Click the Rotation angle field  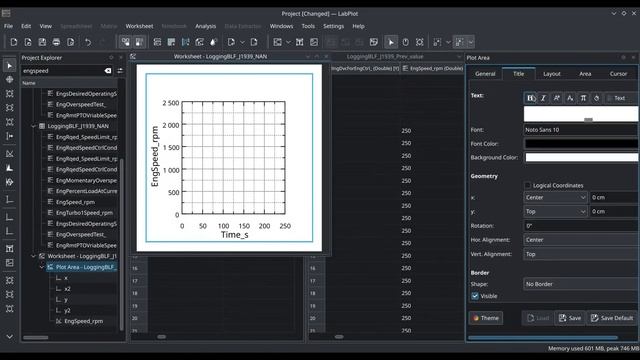(x=580, y=226)
